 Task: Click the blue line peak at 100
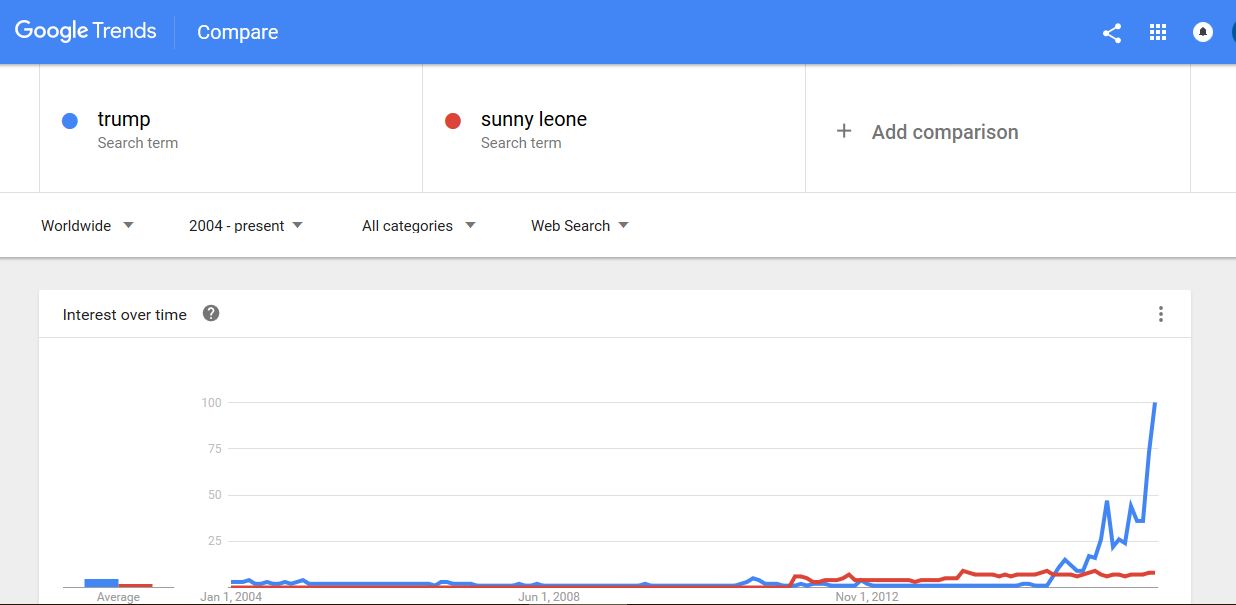click(x=1155, y=403)
